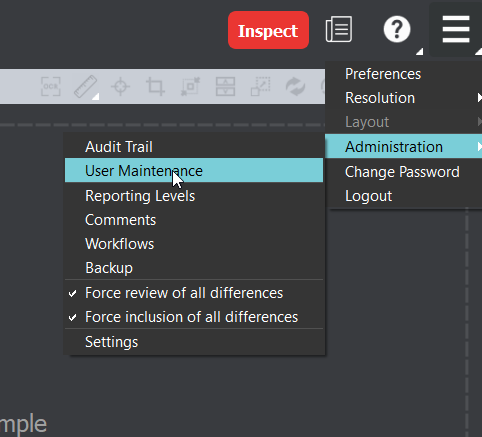Open the report document icon

pos(339,29)
